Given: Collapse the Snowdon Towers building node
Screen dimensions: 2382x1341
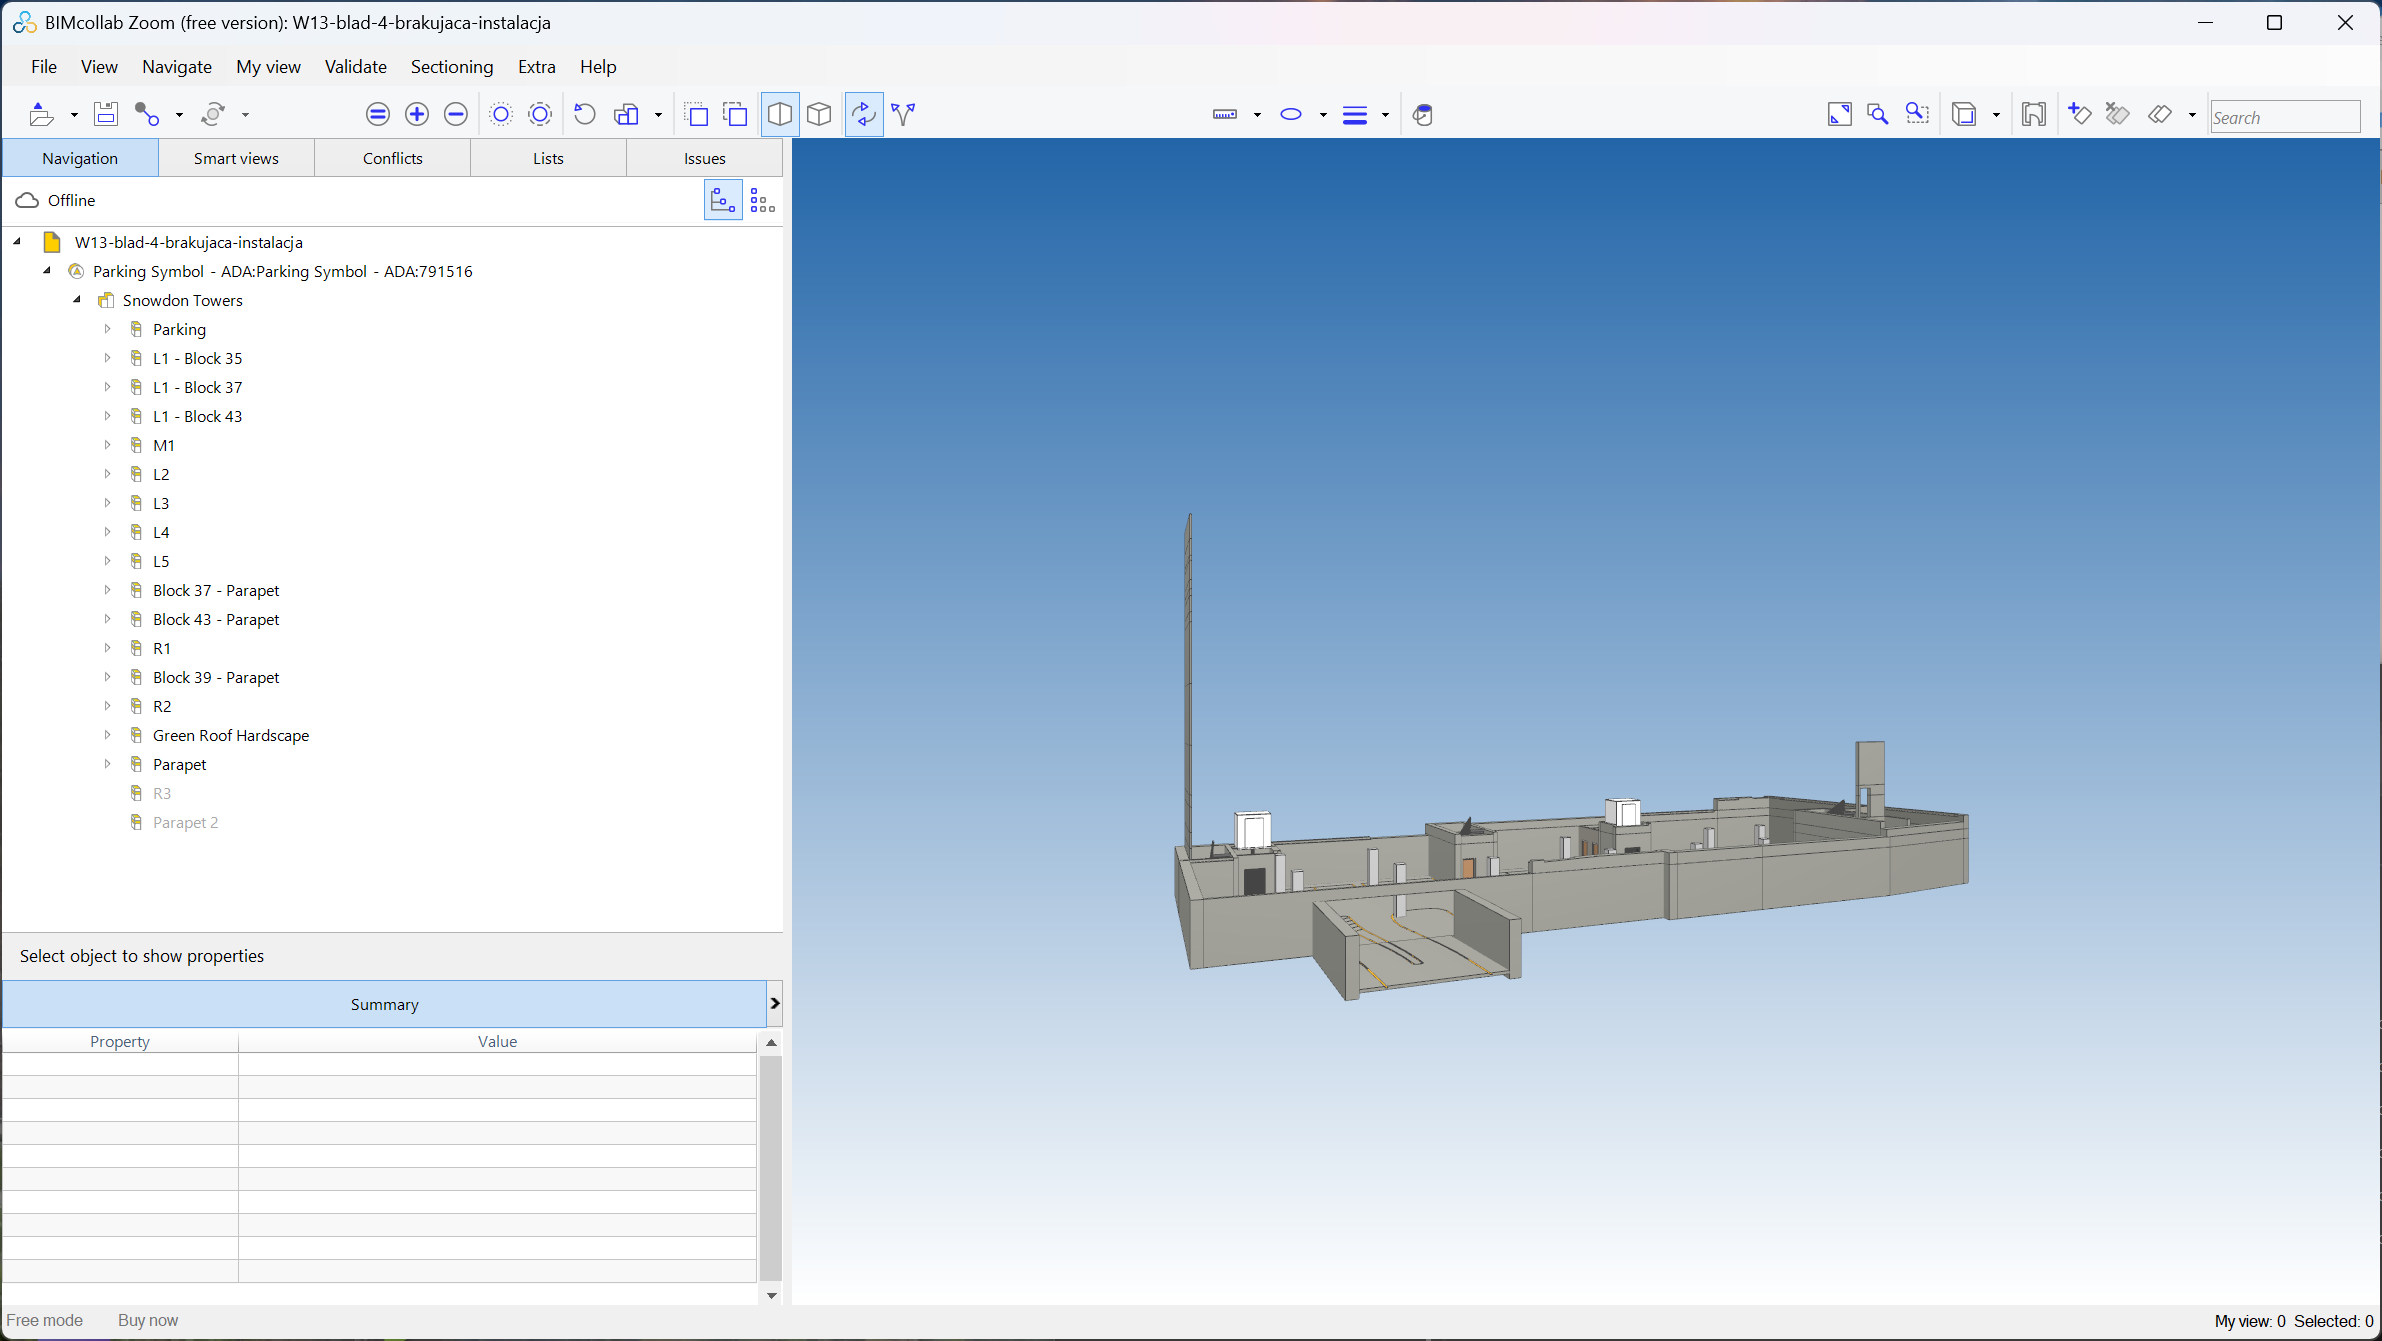Looking at the screenshot, I should [x=77, y=300].
